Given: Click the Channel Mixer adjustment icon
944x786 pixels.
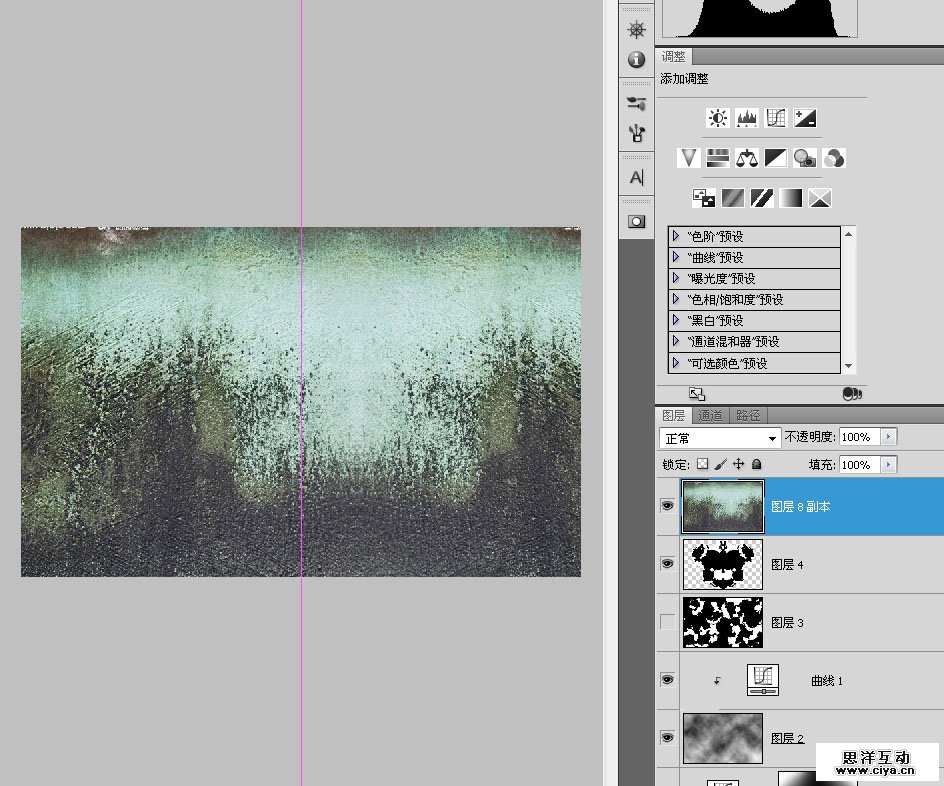Looking at the screenshot, I should pyautogui.click(x=834, y=158).
